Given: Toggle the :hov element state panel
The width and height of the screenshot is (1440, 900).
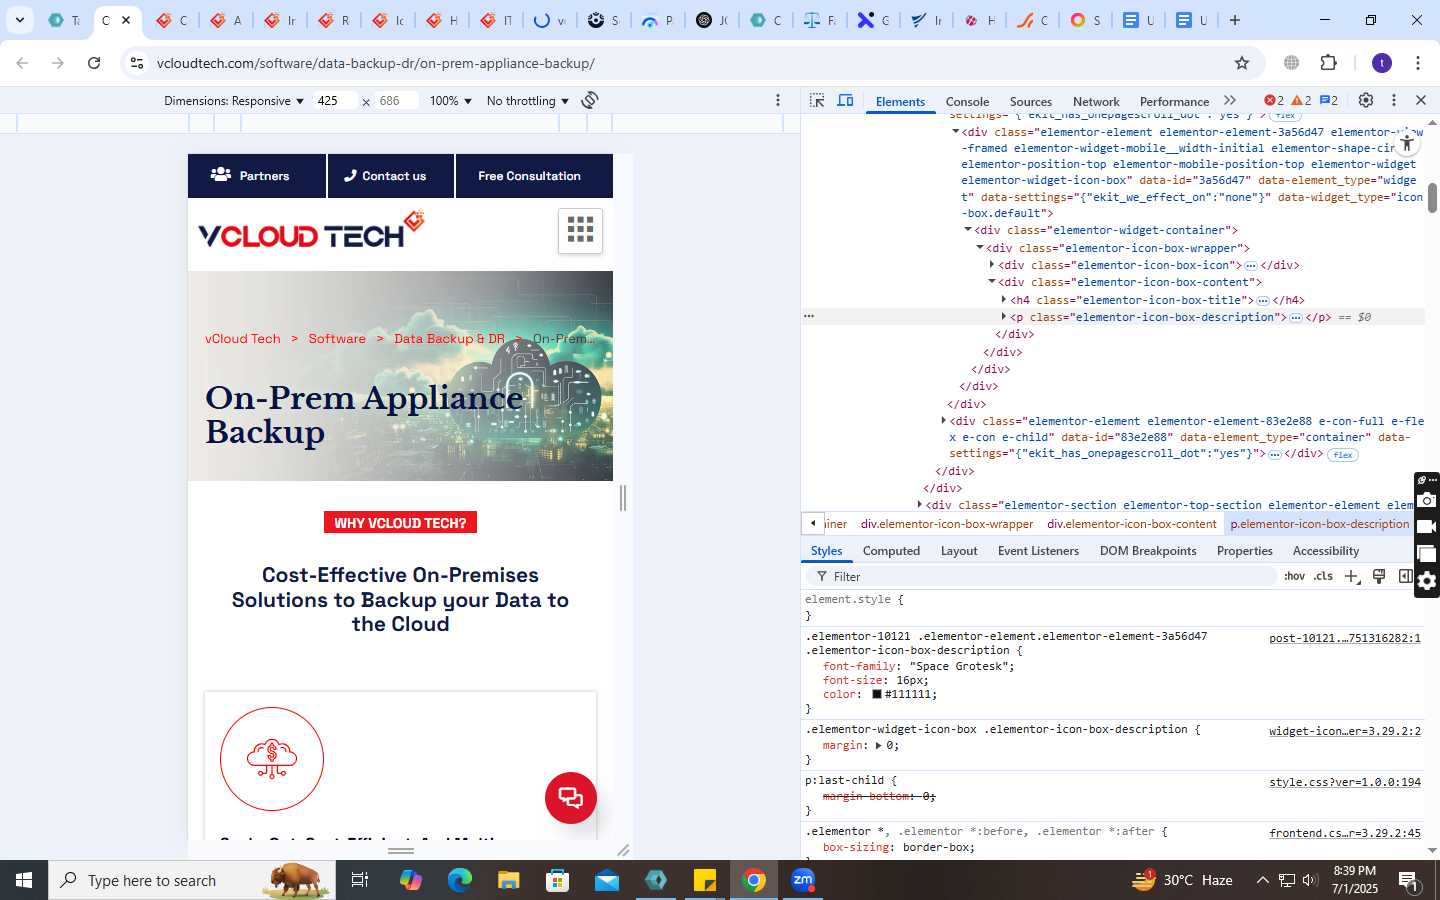Looking at the screenshot, I should (1294, 576).
